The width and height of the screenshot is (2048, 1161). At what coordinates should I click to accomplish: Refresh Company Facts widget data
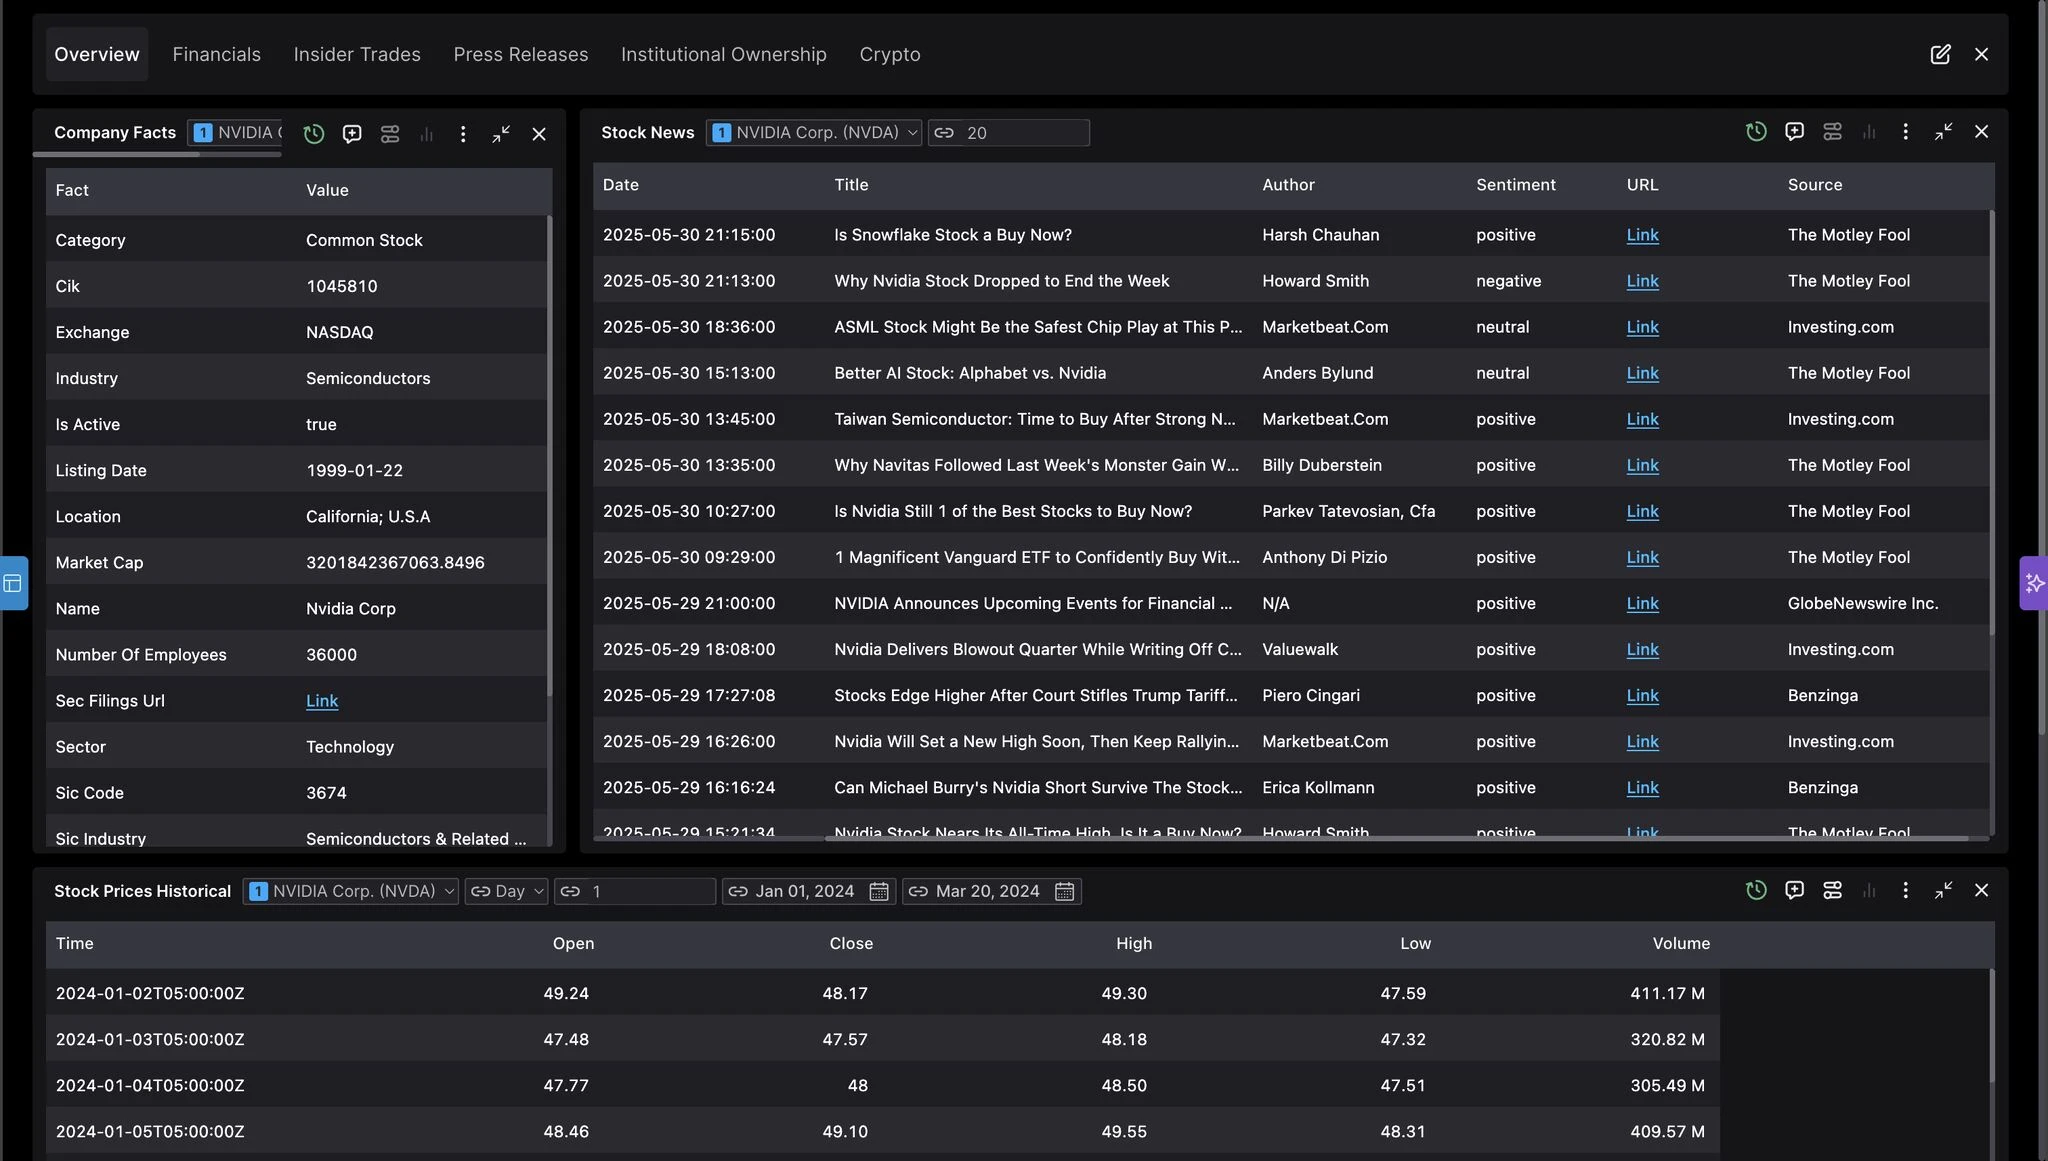point(314,134)
